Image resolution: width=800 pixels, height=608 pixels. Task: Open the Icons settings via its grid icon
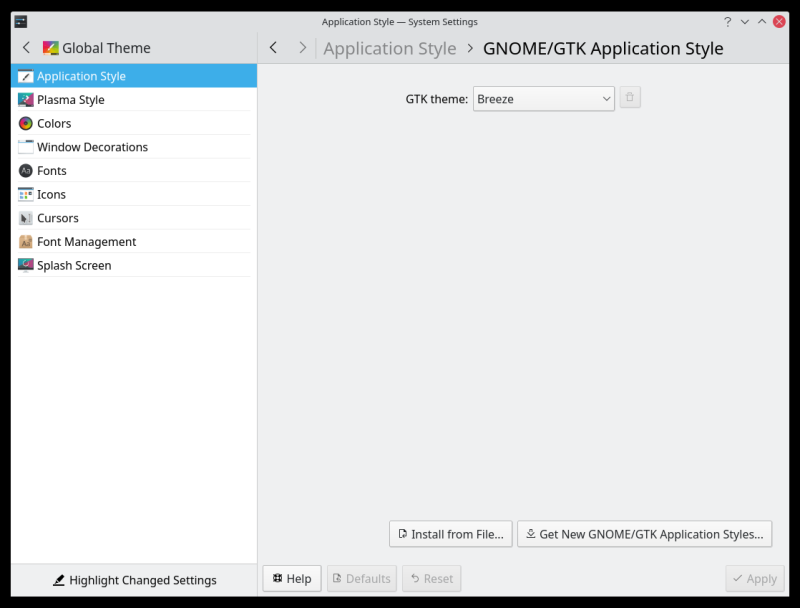(24, 194)
